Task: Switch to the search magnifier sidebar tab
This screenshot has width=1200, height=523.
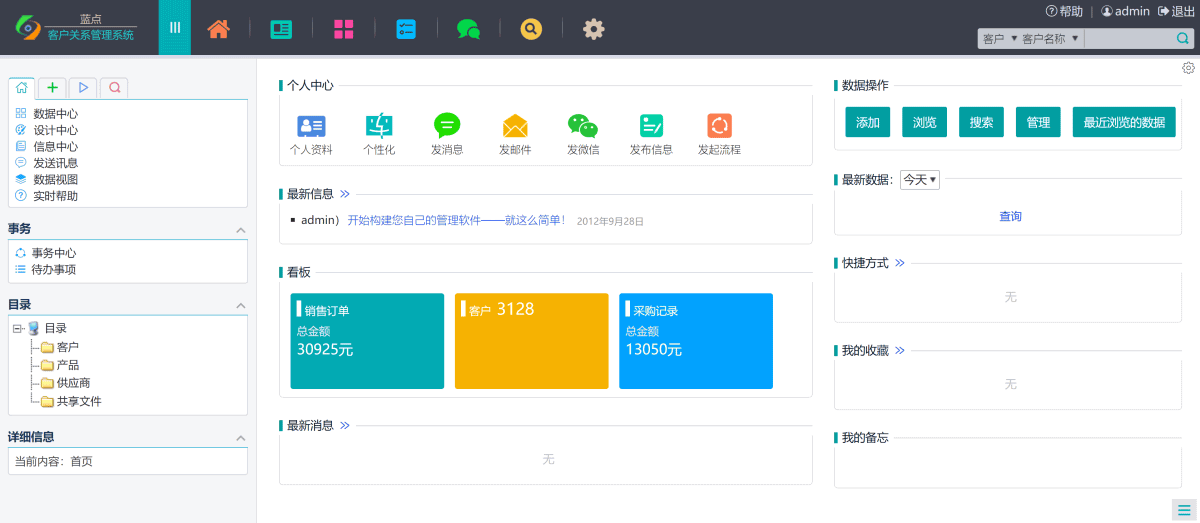Action: click(114, 88)
